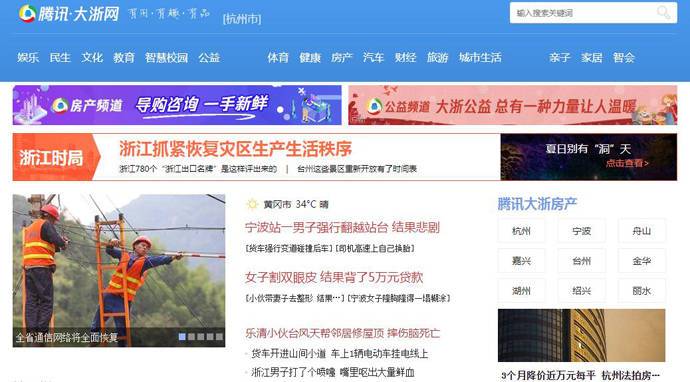690x382 pixels.
Task: Click the building photo in the real estate panel
Action: tap(581, 335)
